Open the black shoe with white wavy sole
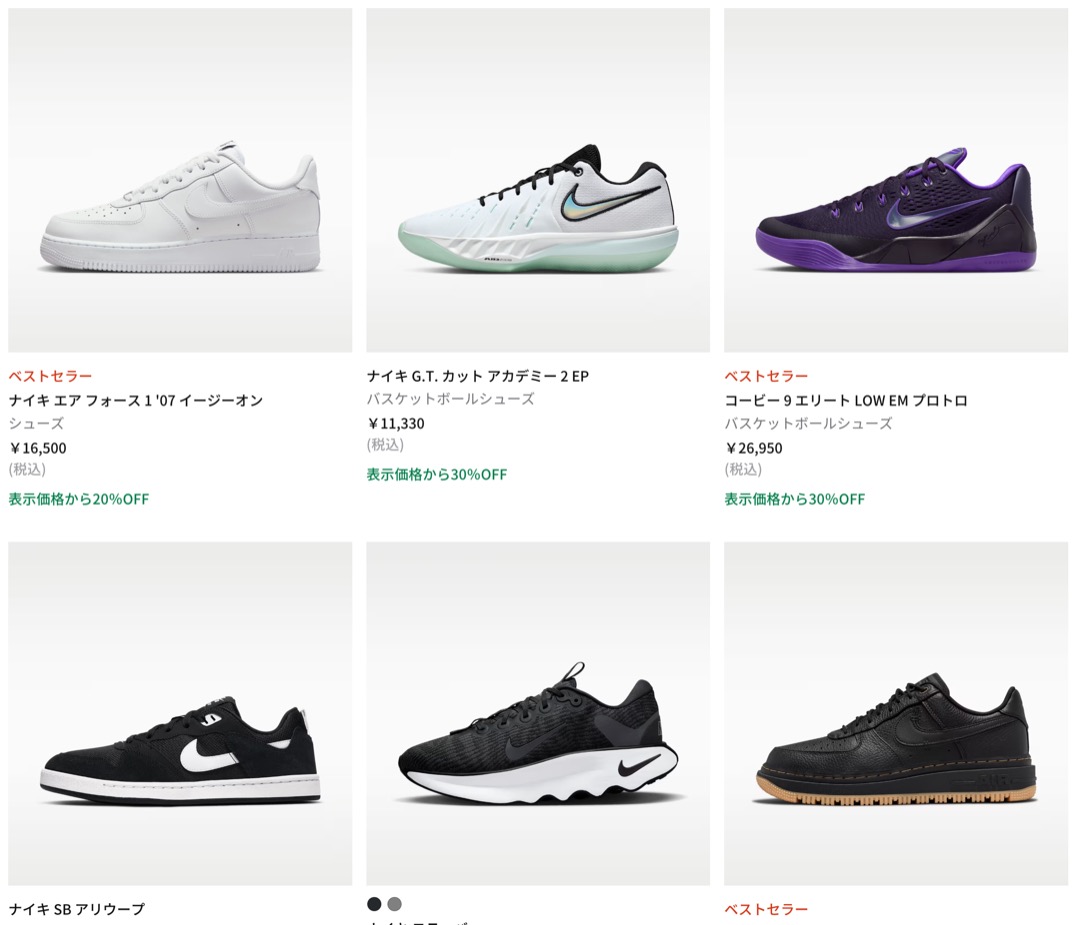This screenshot has width=1080, height=925. coord(538,713)
